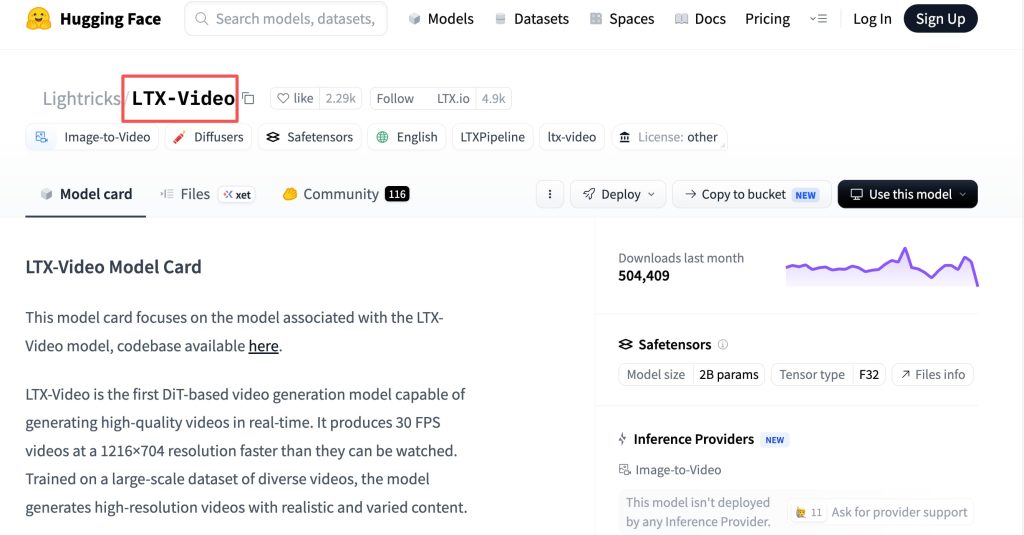Viewport: 1024px width, 535px height.
Task: Go to the Pricing page
Action: 767,19
